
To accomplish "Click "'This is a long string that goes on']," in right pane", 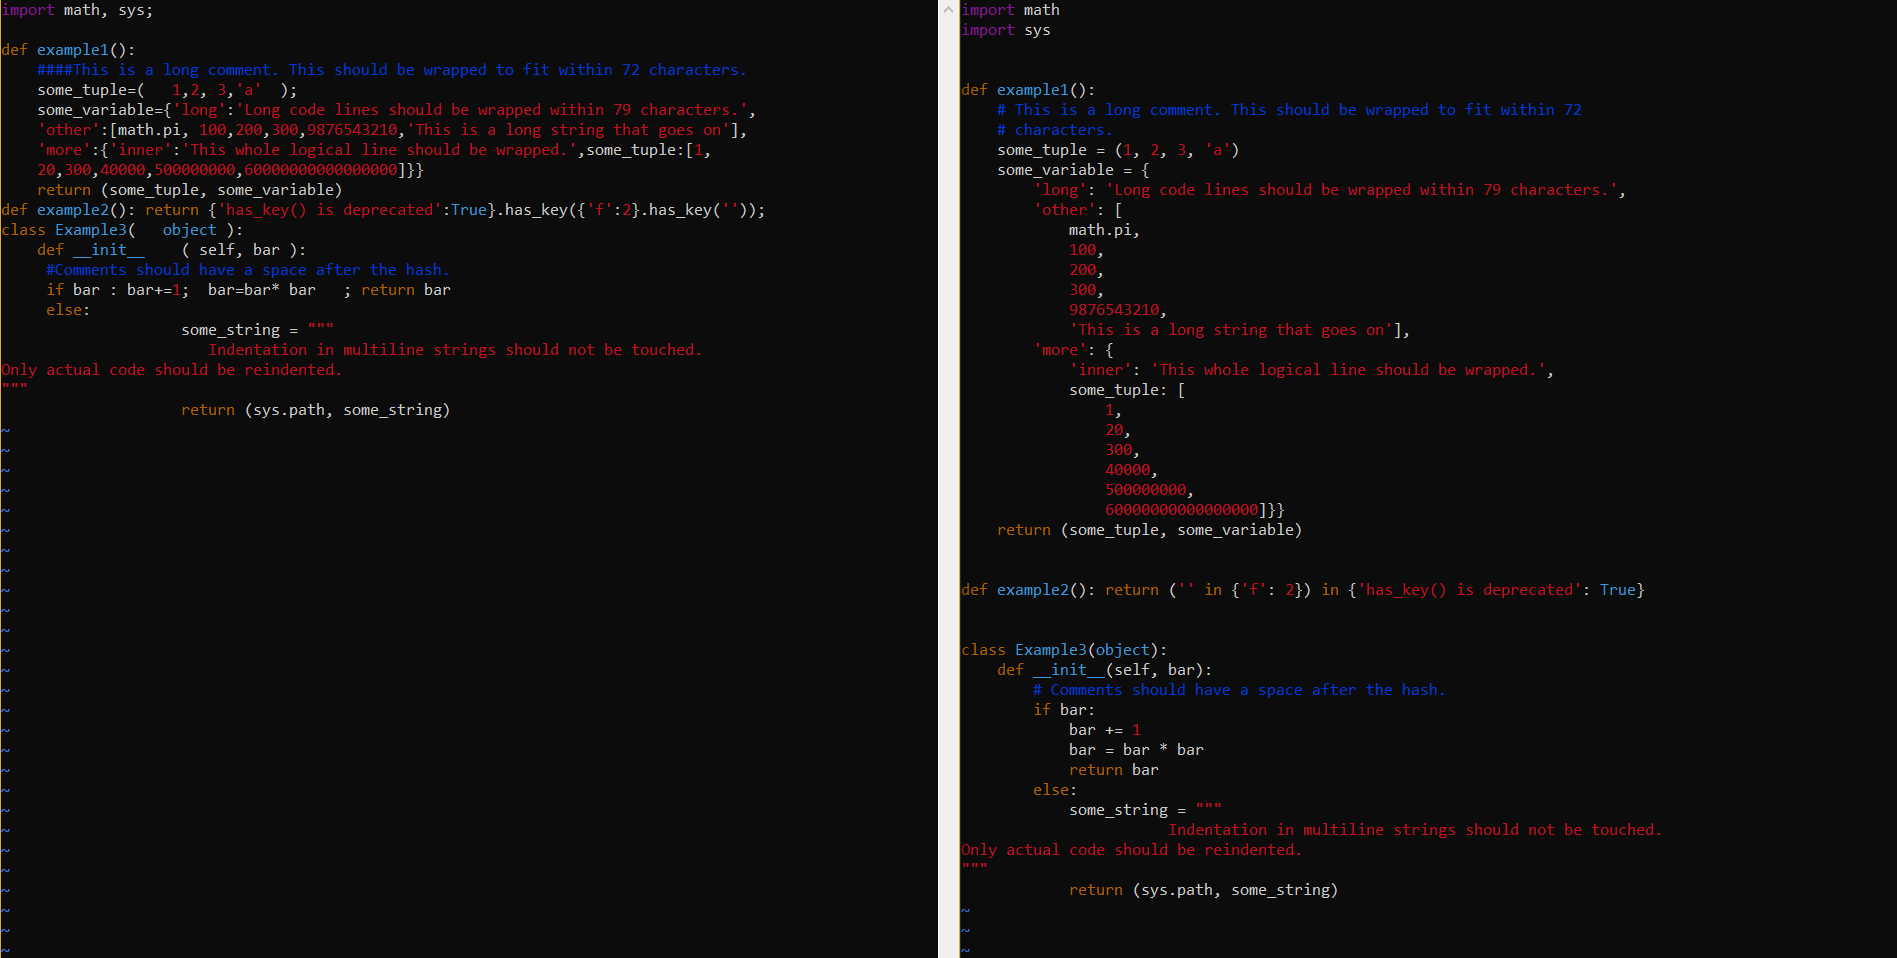I will pyautogui.click(x=1240, y=330).
